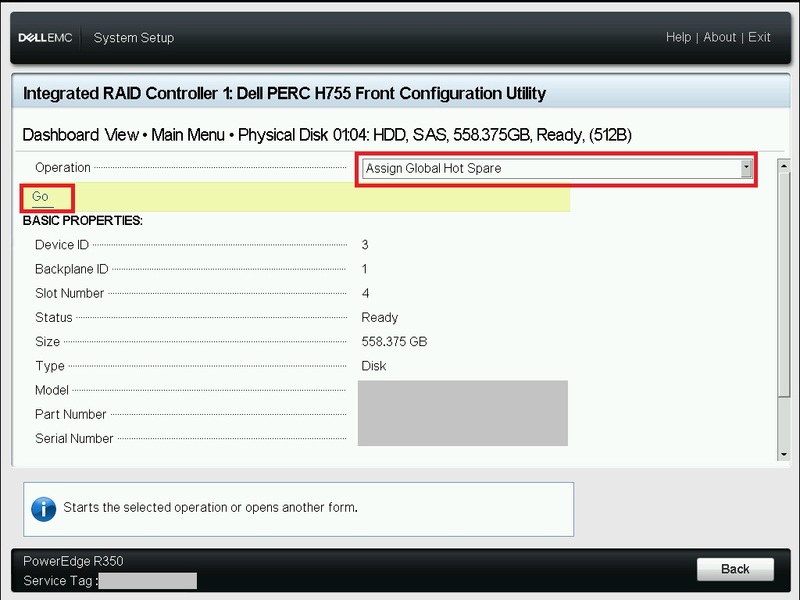Select the Device ID label
Screen dimensions: 800x600
(x=62, y=245)
